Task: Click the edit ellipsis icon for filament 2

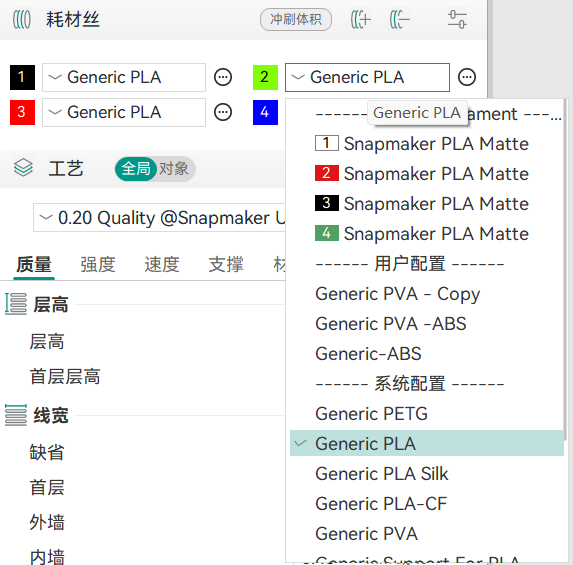Action: [x=467, y=77]
